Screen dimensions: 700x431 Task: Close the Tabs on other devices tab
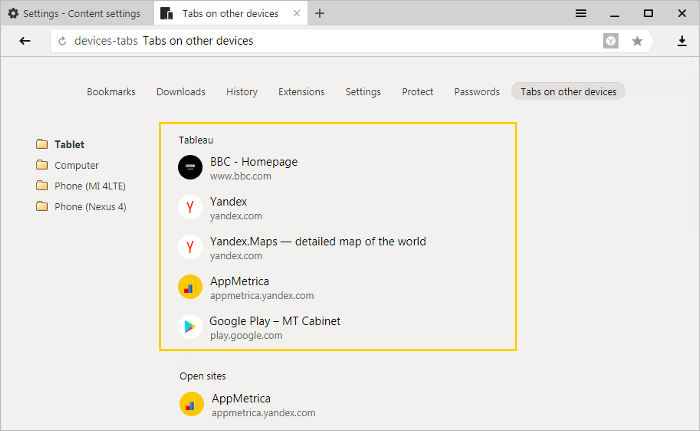296,13
